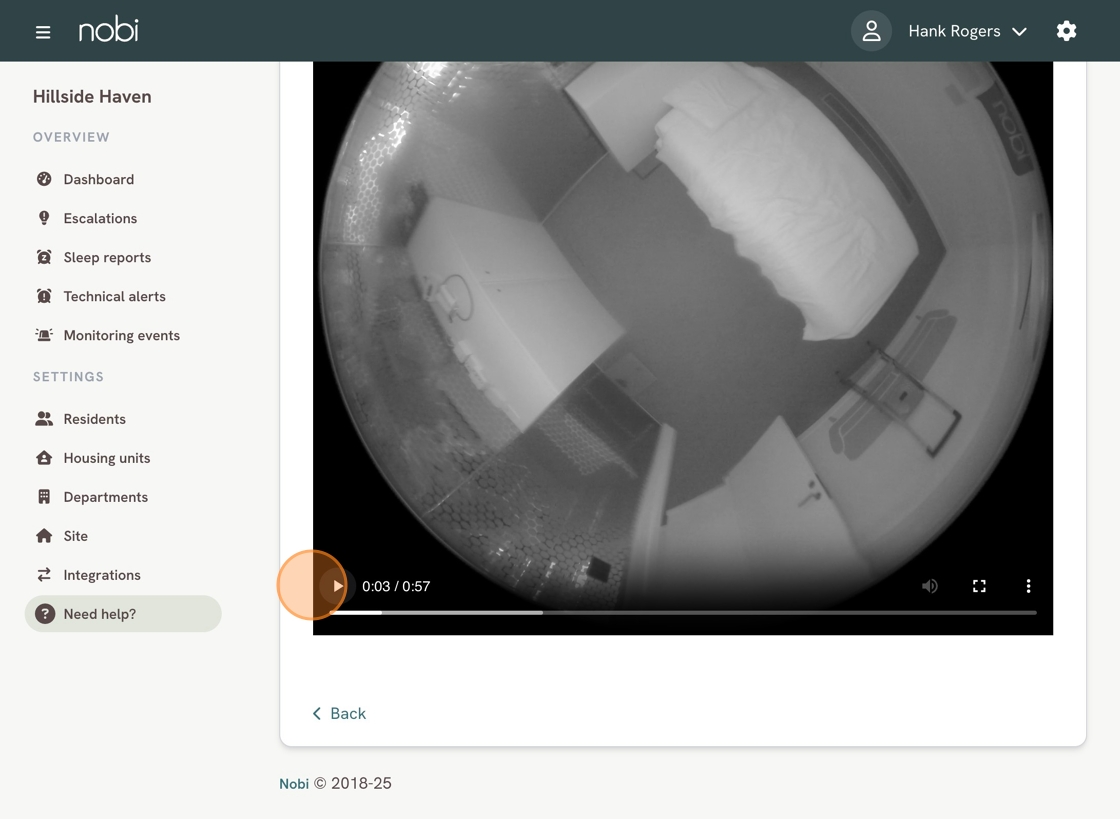
Task: Click the Nobi logo in header
Action: click(x=109, y=31)
